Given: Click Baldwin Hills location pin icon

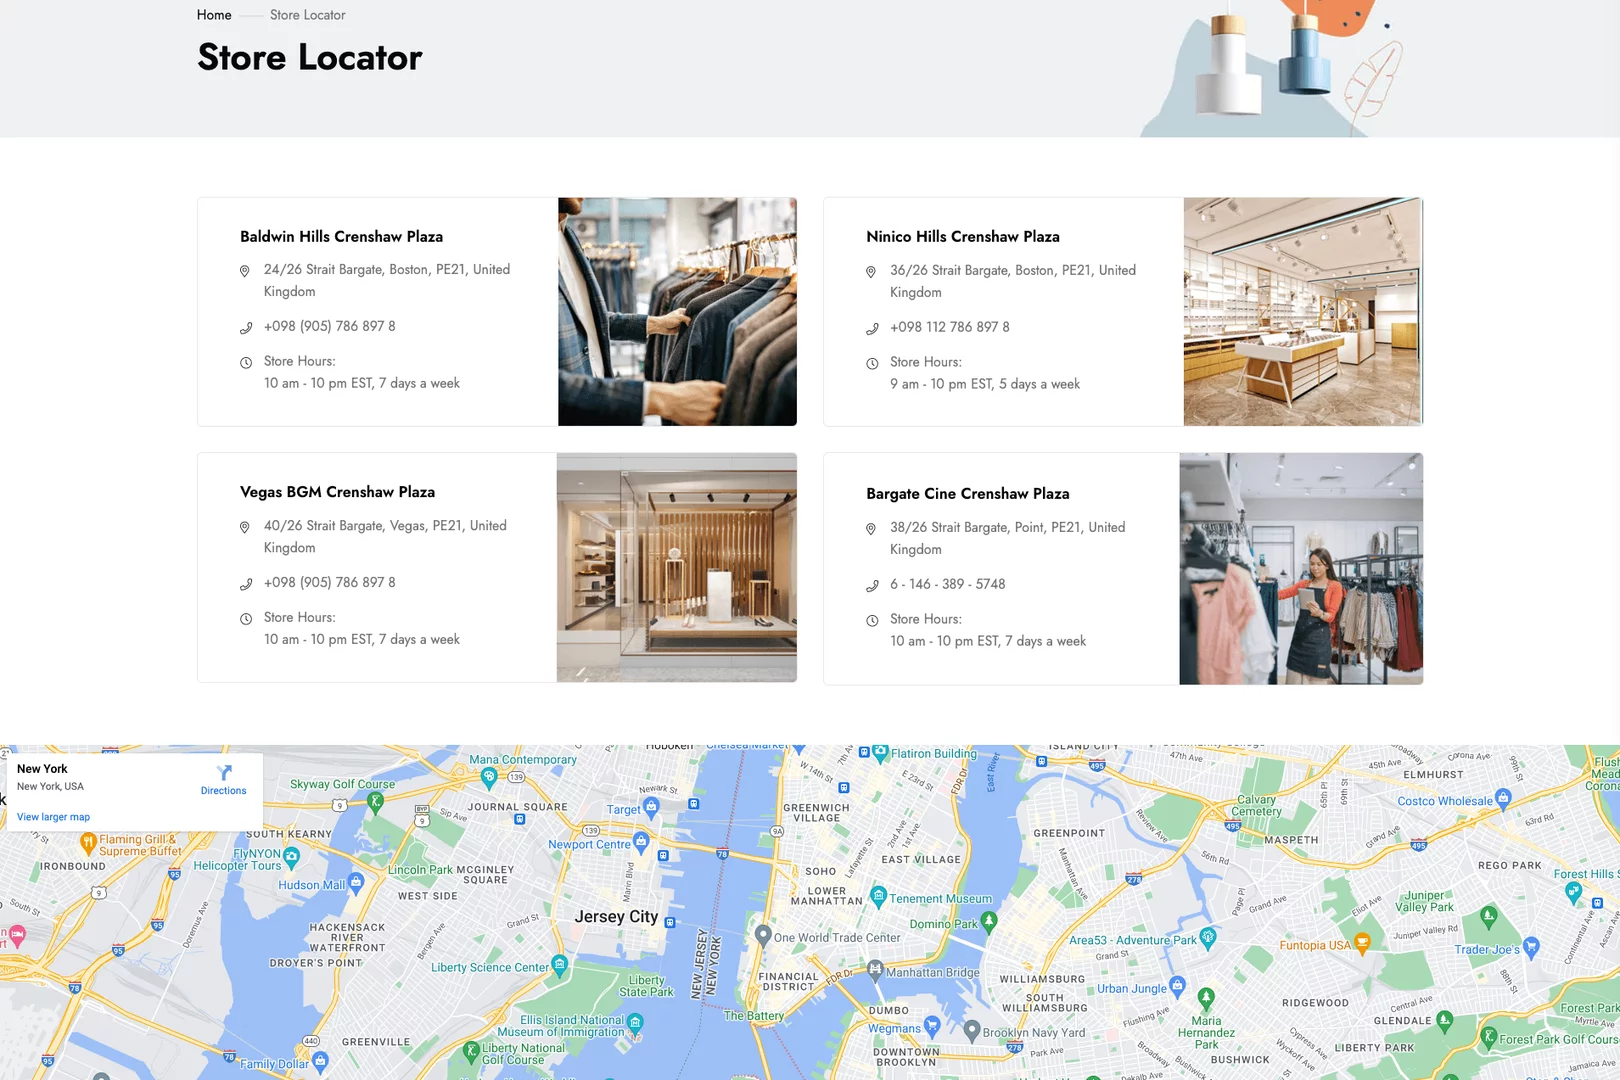Looking at the screenshot, I should coord(245,271).
